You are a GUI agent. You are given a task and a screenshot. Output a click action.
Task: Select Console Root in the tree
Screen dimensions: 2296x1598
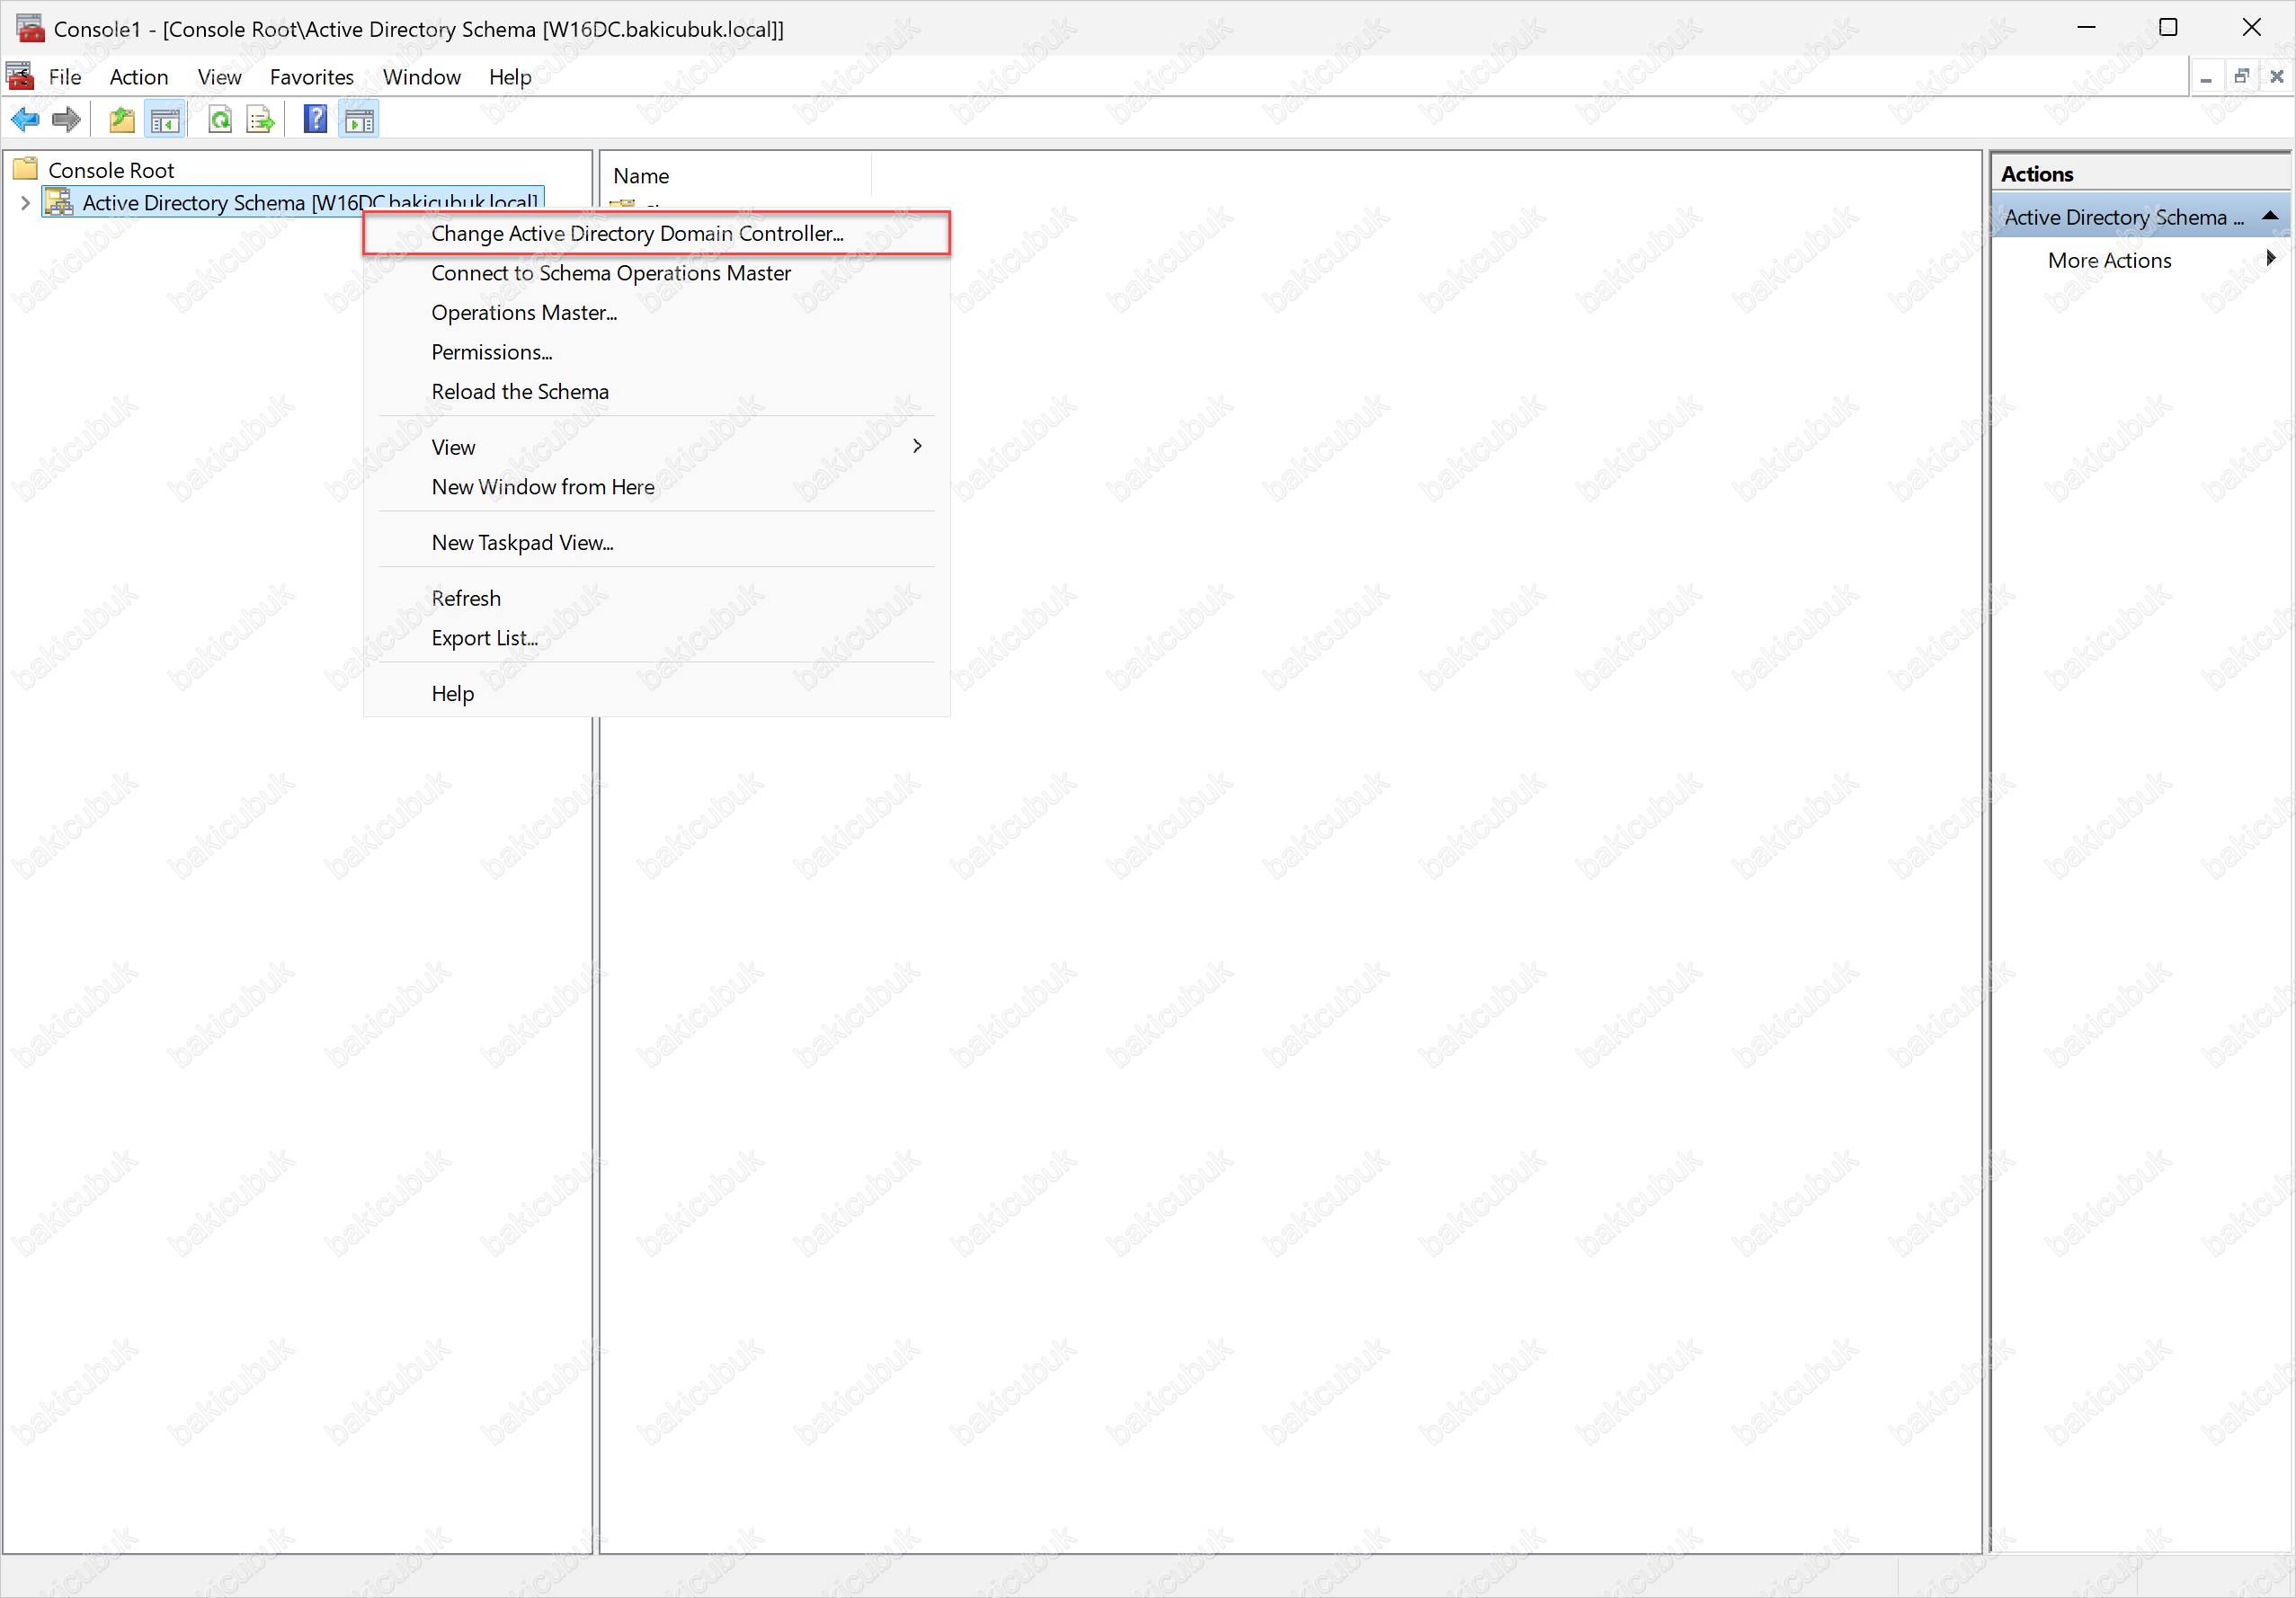click(111, 170)
